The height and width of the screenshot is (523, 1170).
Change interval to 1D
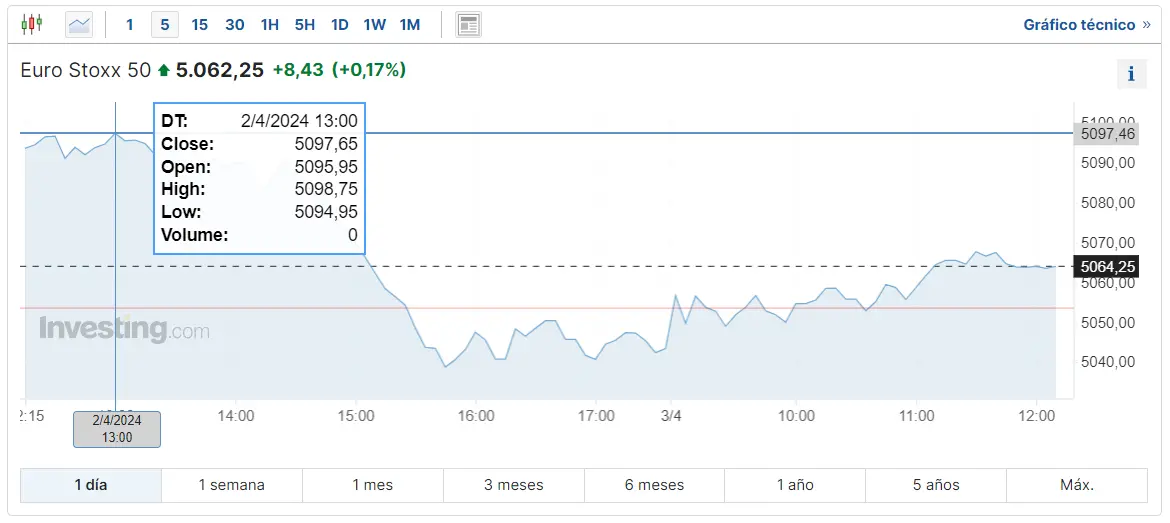coord(339,24)
